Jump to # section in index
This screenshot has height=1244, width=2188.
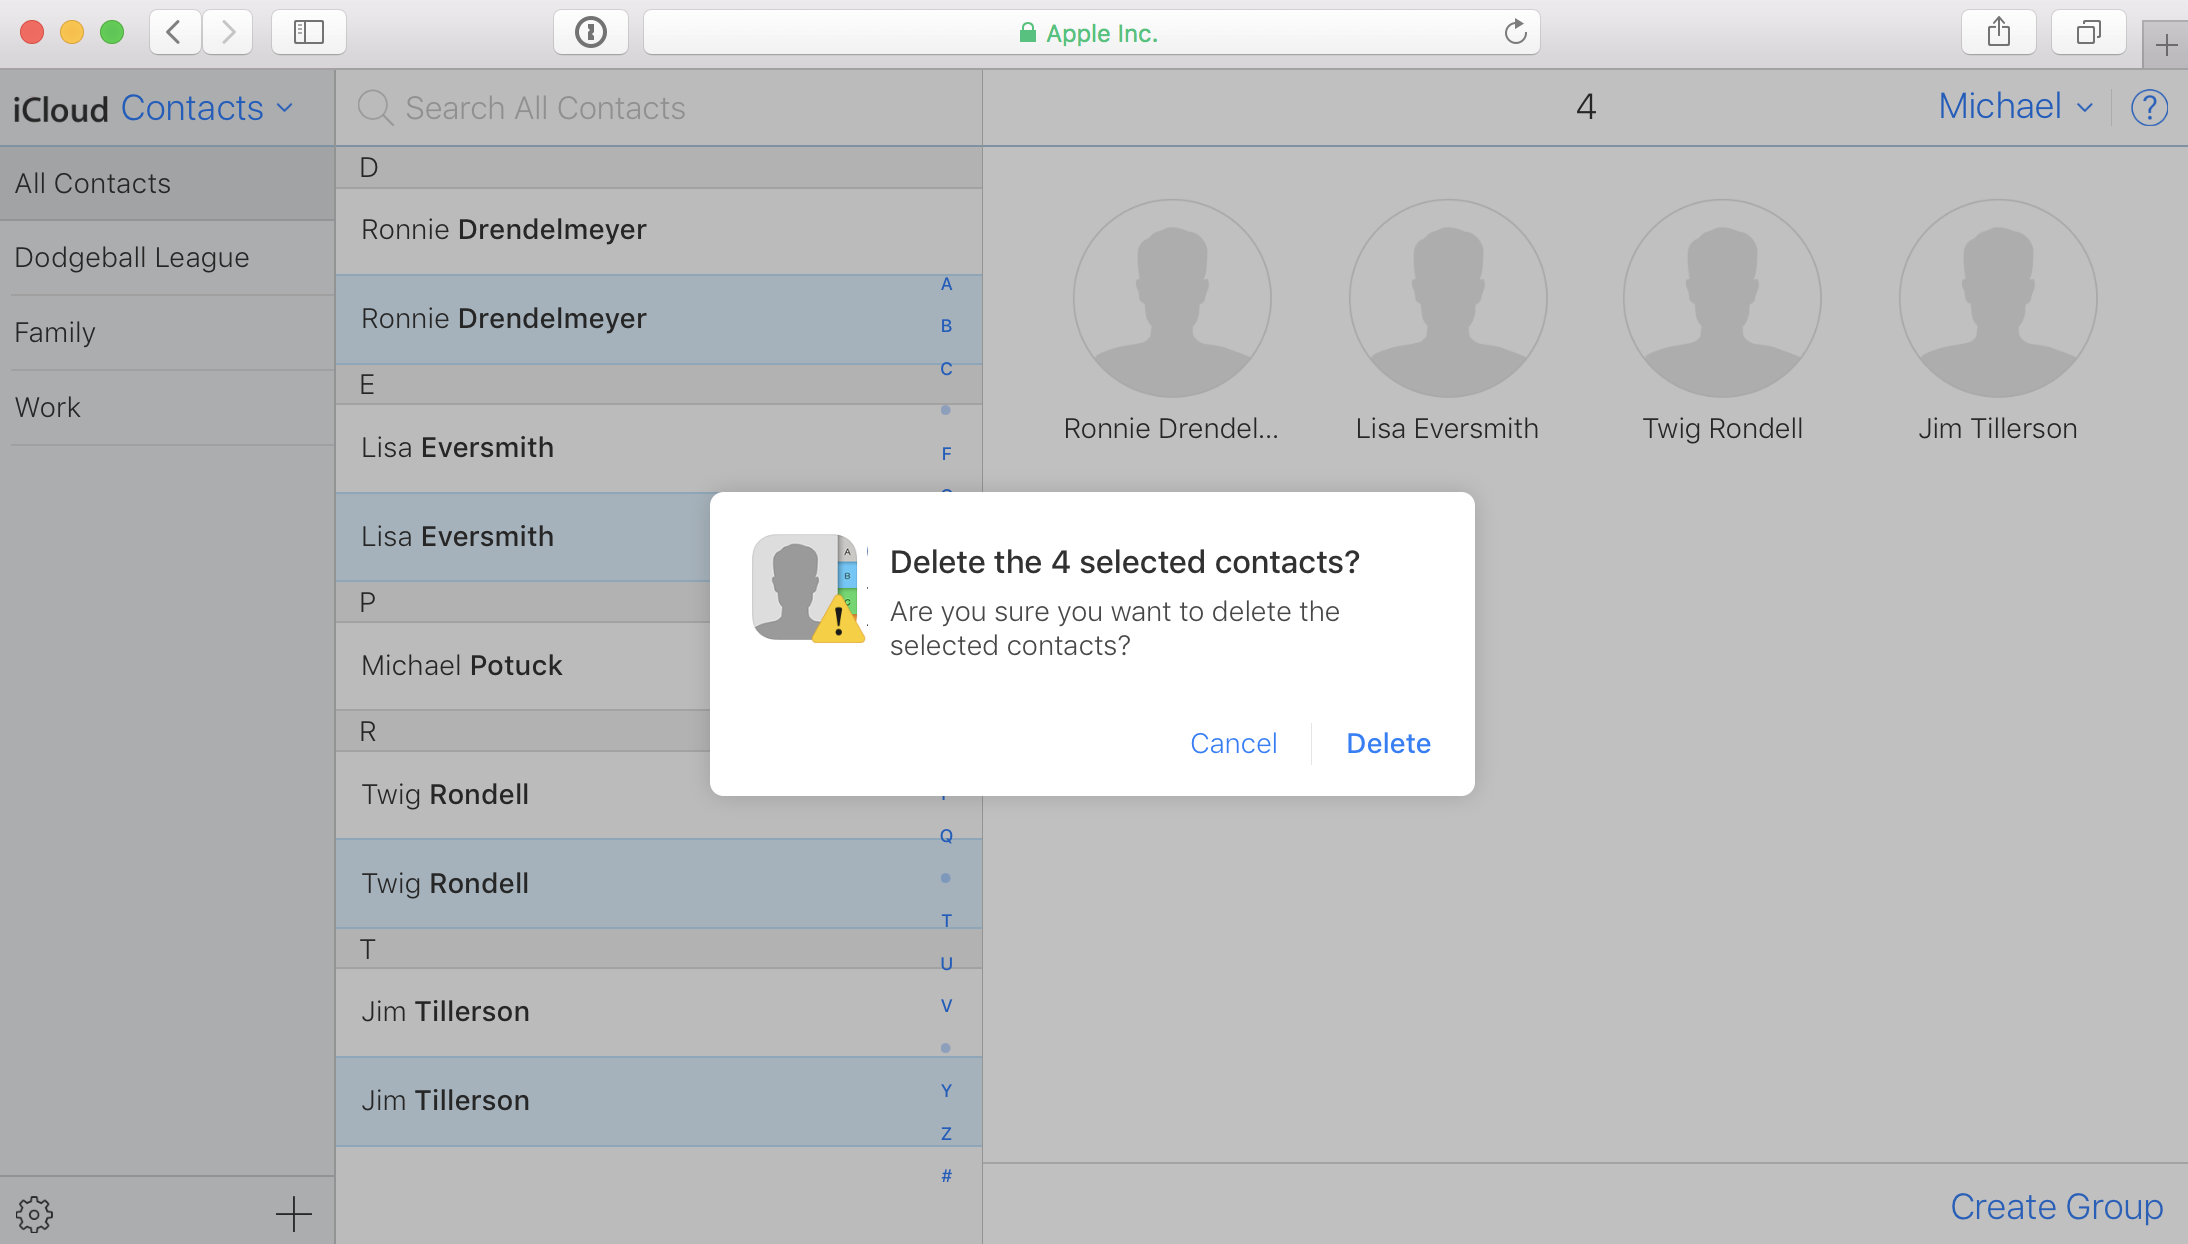(x=946, y=1176)
